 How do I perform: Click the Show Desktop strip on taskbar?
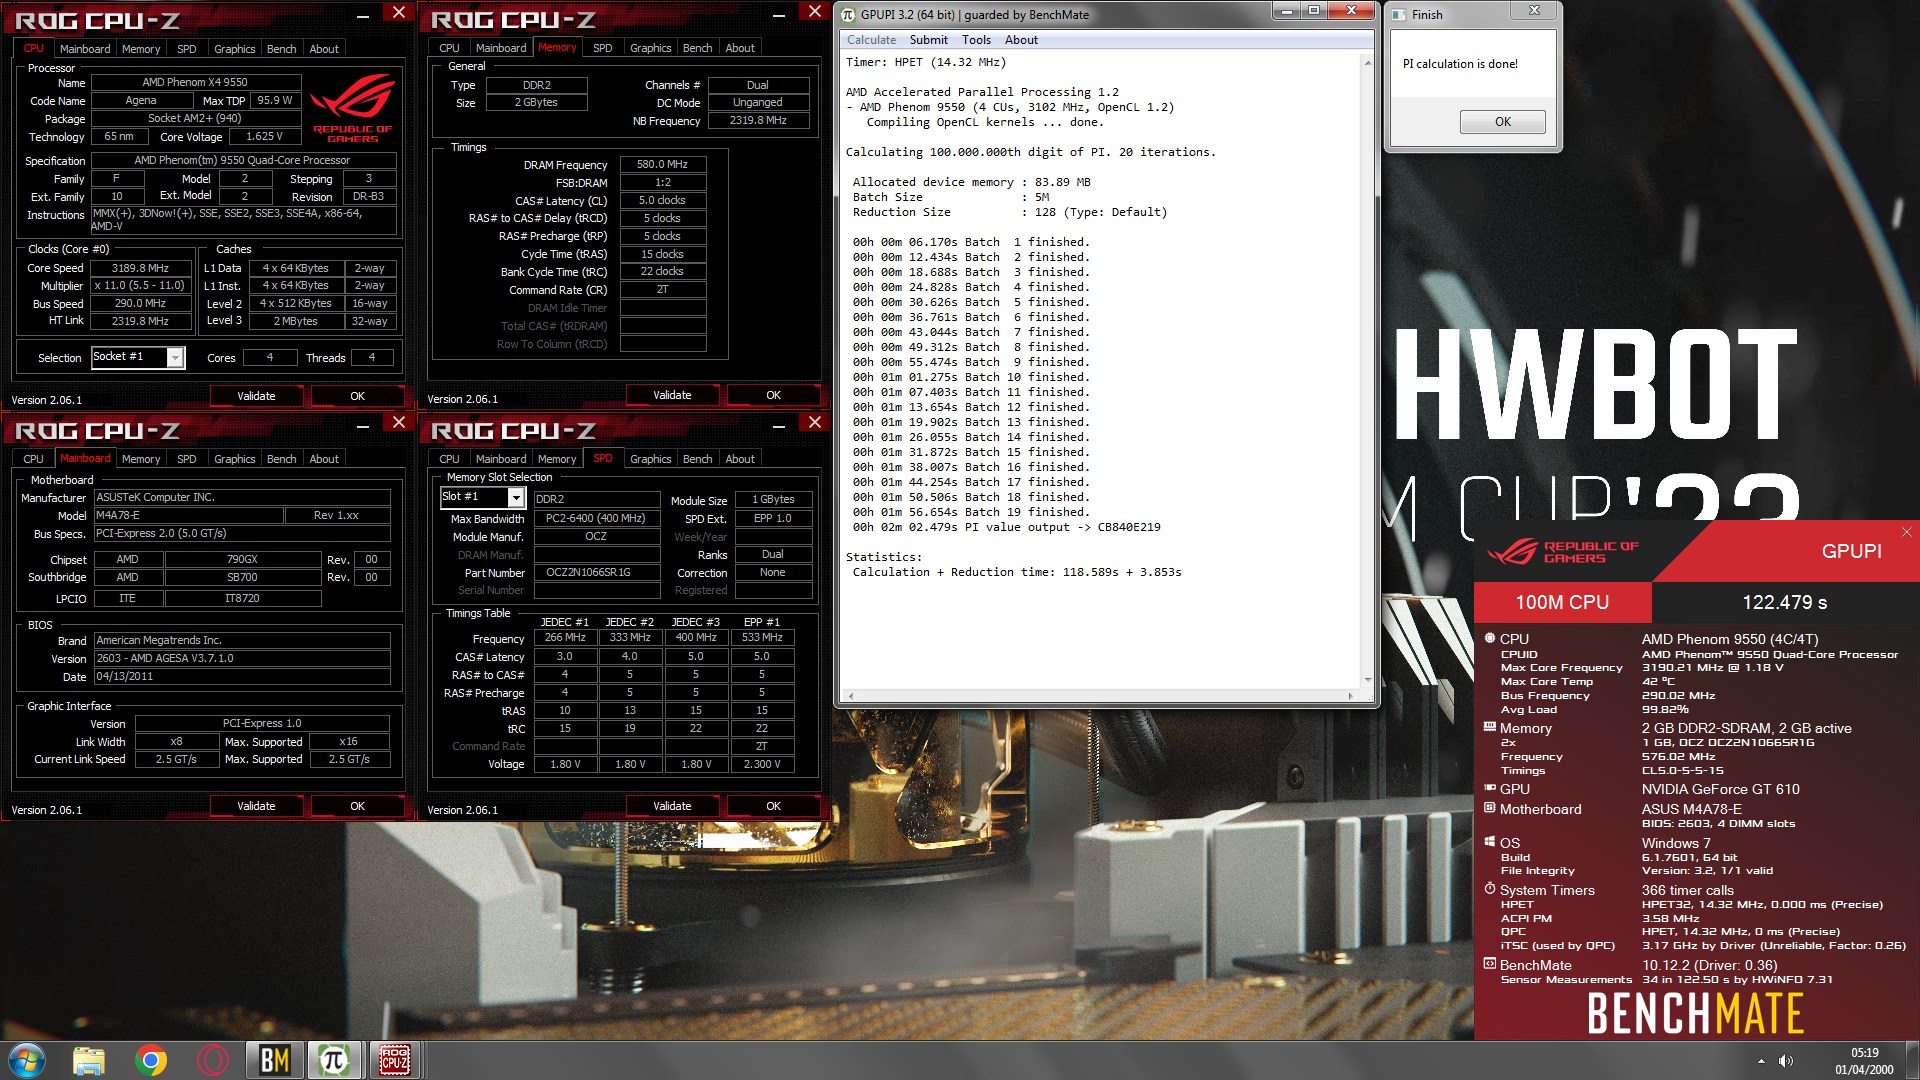1913,1060
